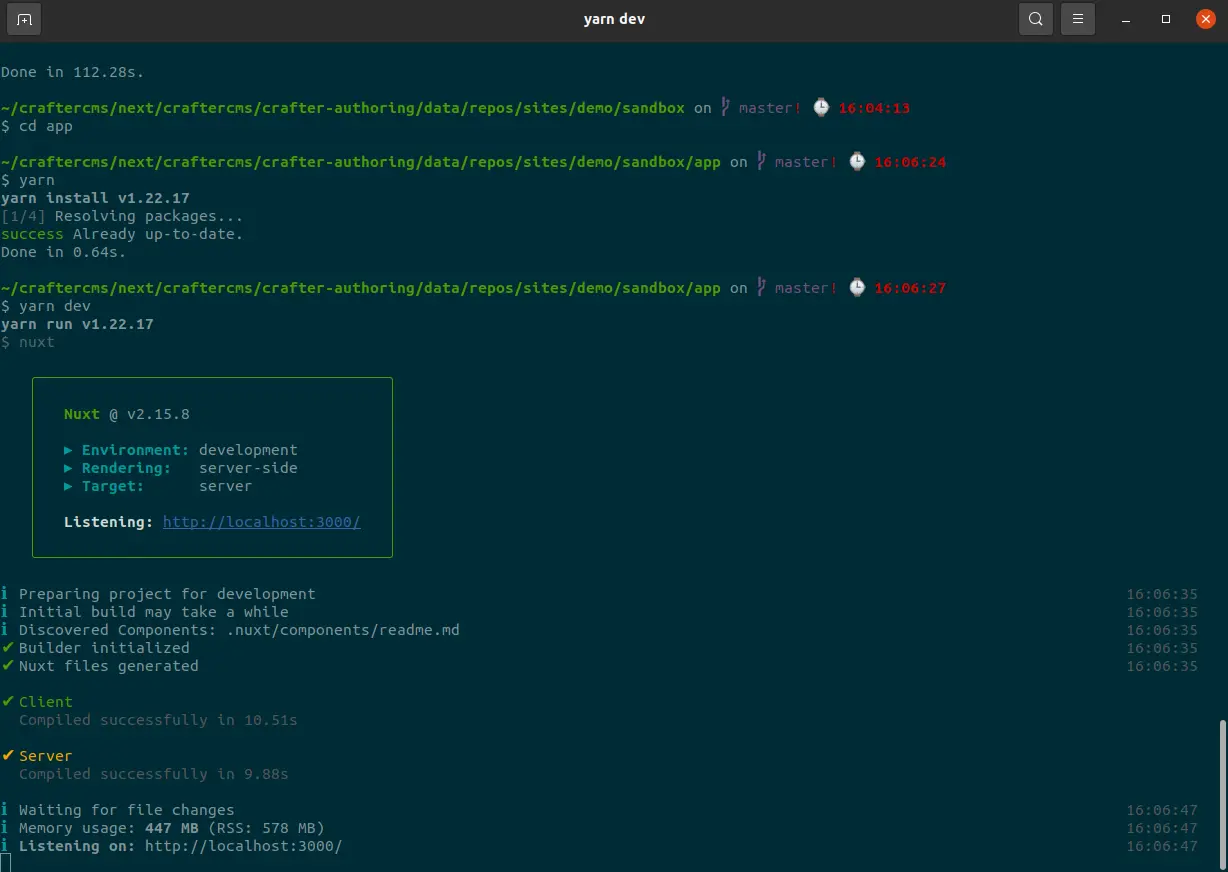Screen dimensions: 1228x872
Task: Click the 'yarn dev' window title
Action: pyautogui.click(x=614, y=19)
